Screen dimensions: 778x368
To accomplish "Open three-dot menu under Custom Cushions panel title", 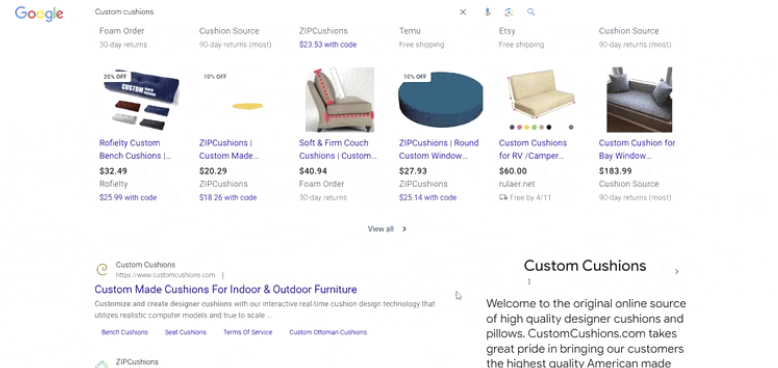I will tap(529, 282).
